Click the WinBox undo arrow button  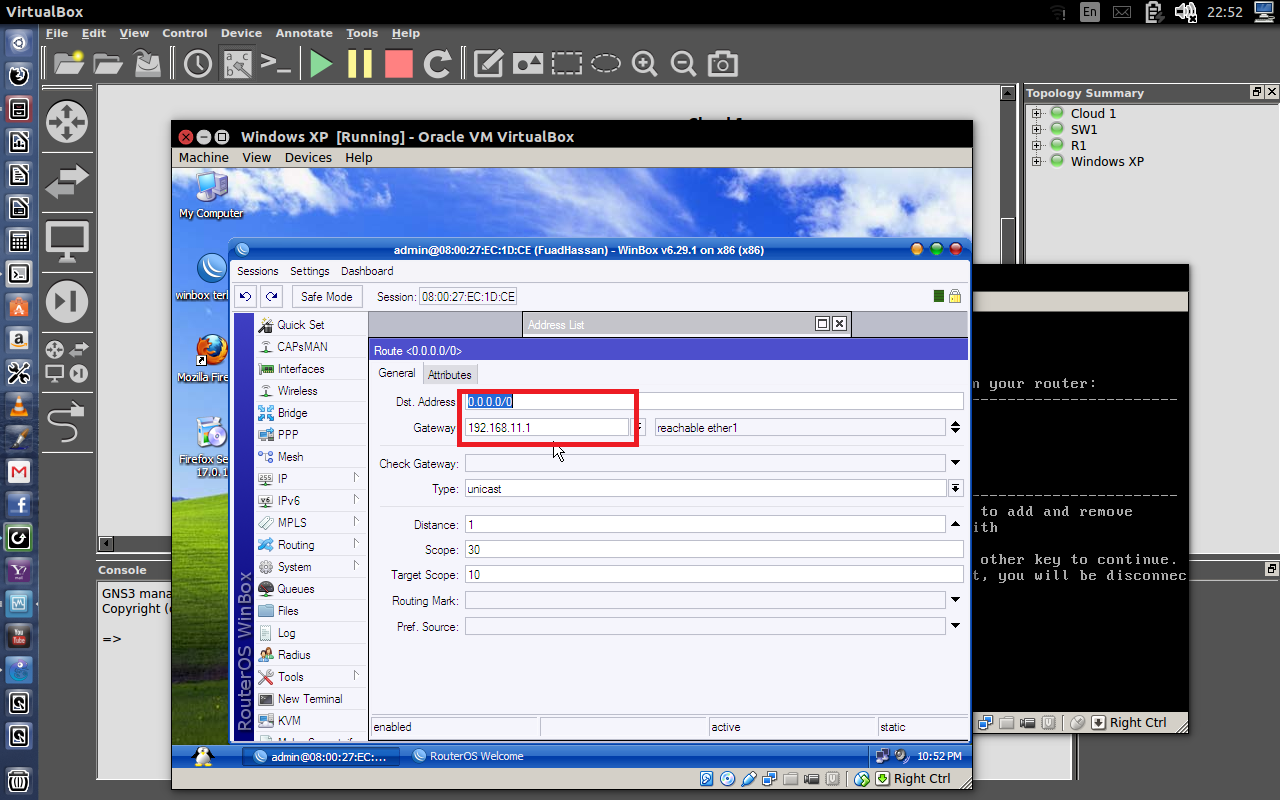coord(245,296)
